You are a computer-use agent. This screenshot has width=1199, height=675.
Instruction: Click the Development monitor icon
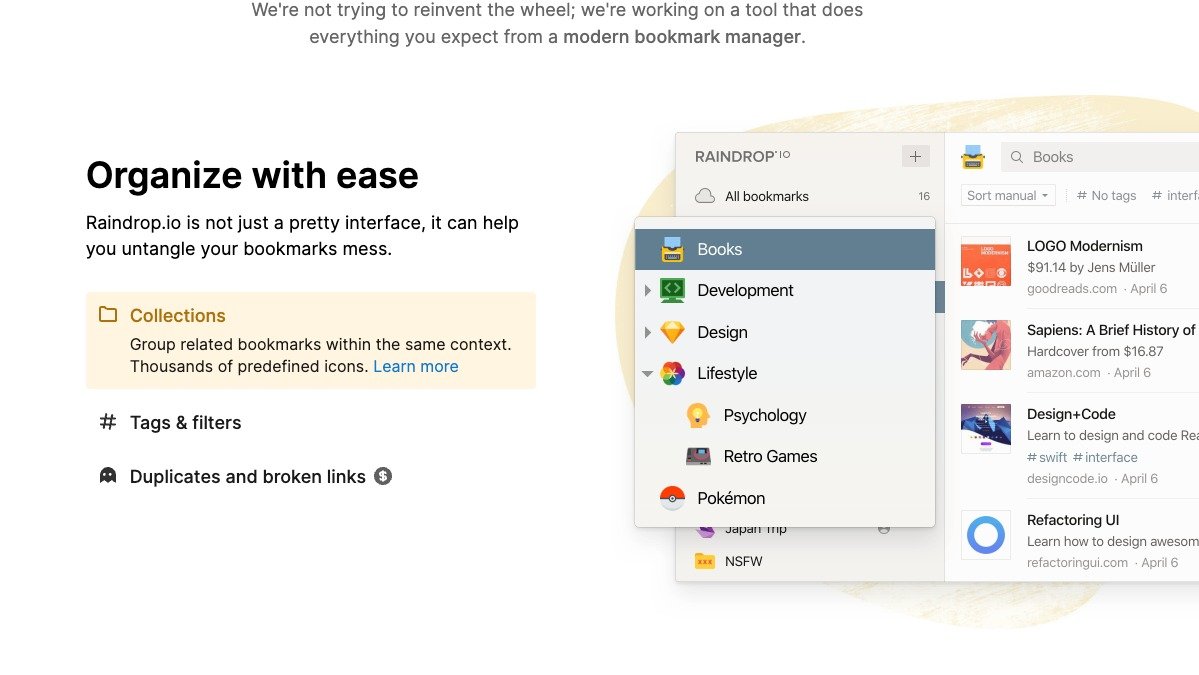(x=672, y=290)
